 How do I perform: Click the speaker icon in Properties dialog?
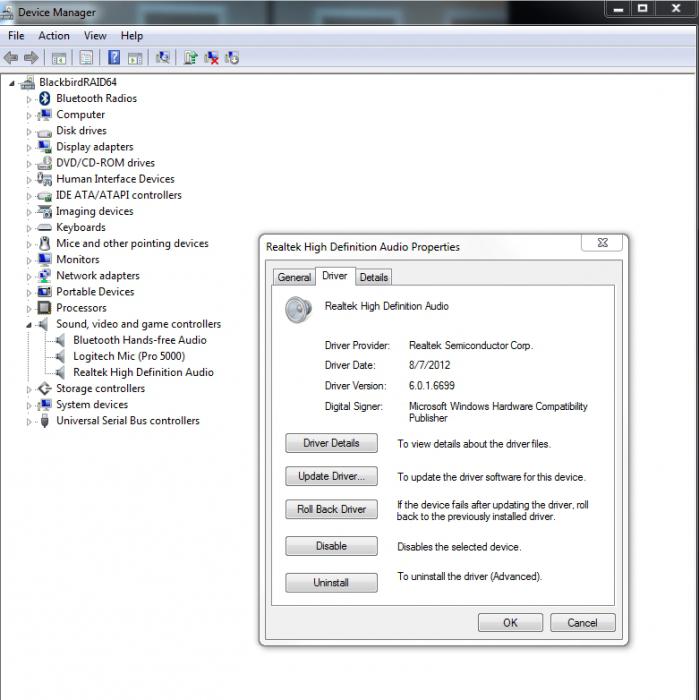[298, 309]
